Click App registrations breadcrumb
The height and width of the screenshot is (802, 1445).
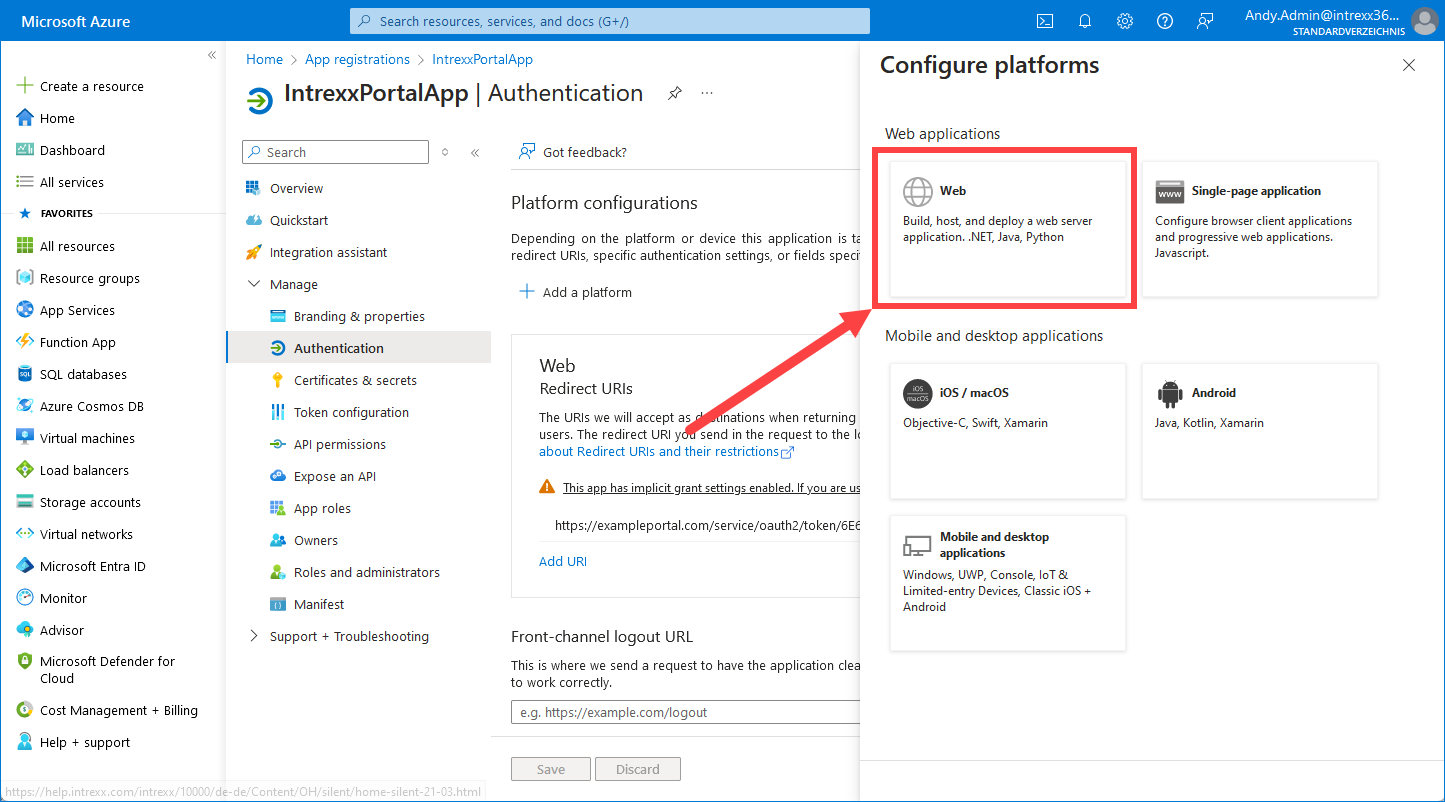357,59
